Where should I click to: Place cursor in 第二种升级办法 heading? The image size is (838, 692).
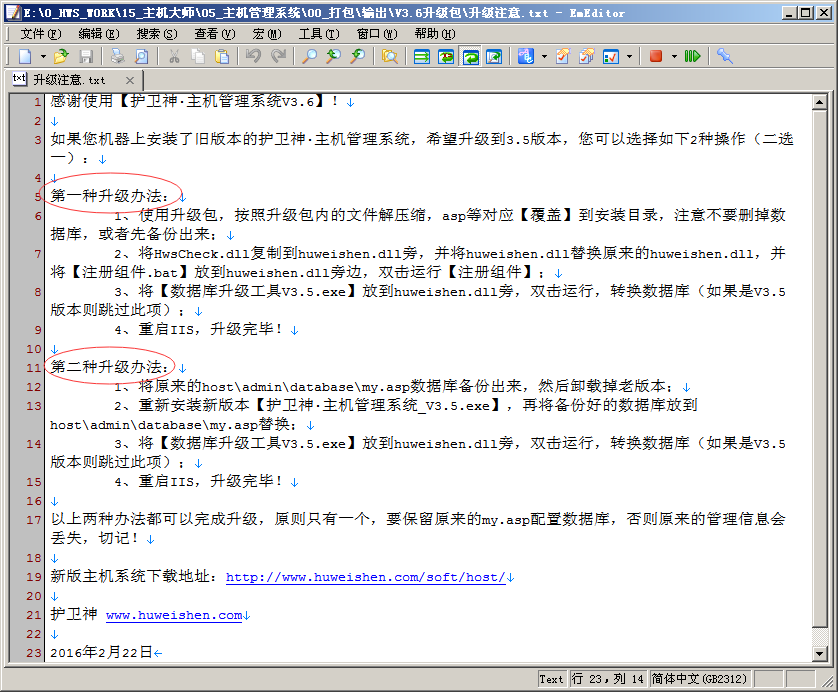(x=109, y=367)
